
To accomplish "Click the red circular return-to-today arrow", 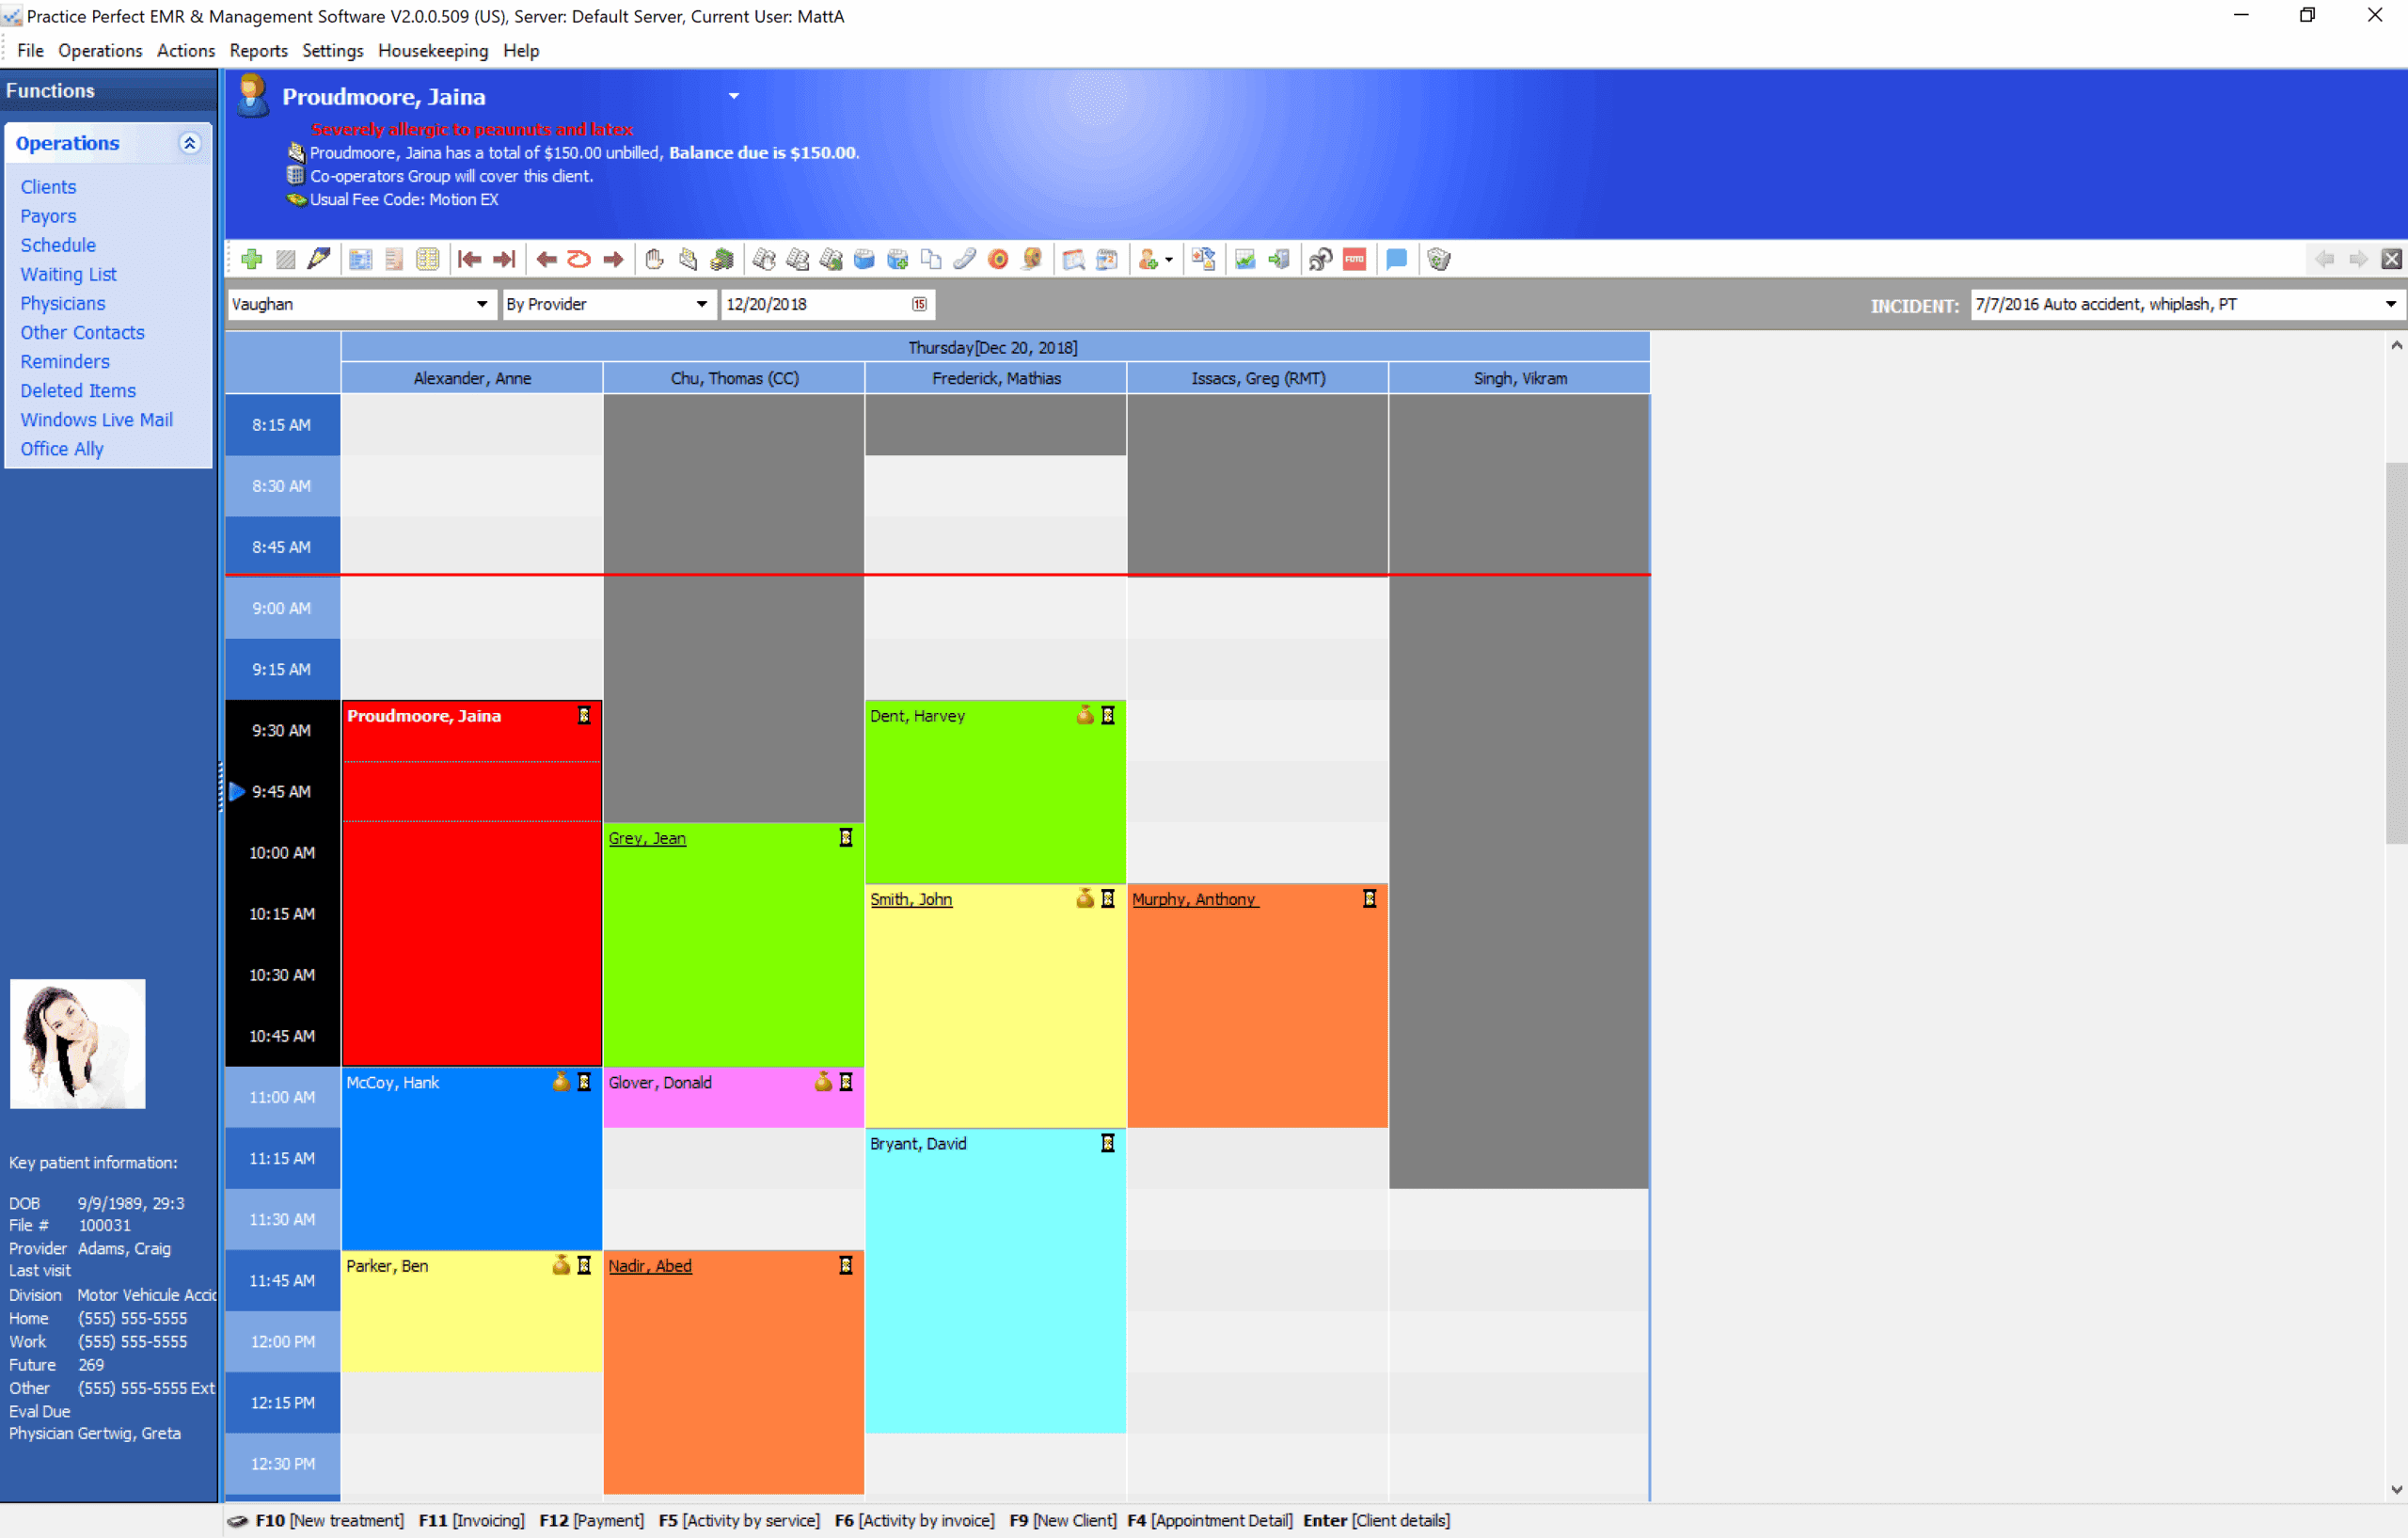I will 579,260.
